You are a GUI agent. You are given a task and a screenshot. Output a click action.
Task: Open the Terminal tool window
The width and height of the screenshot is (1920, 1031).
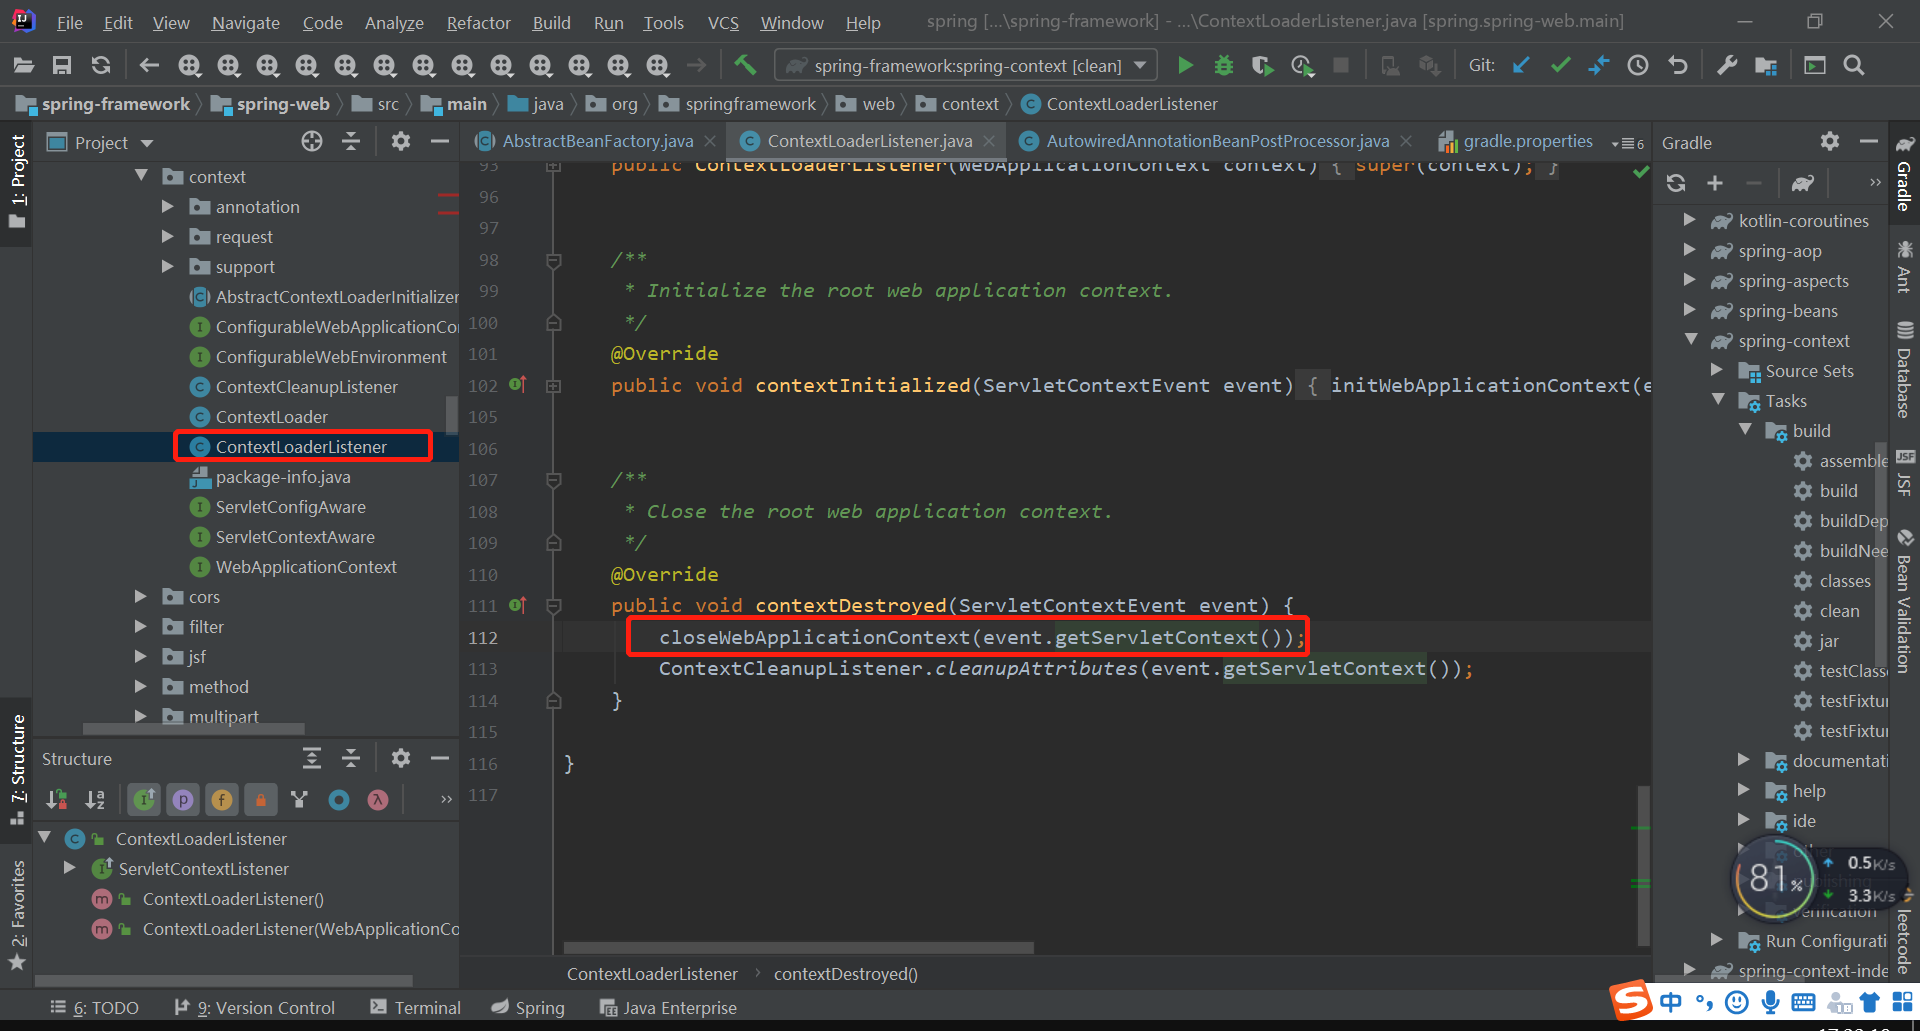[416, 1007]
